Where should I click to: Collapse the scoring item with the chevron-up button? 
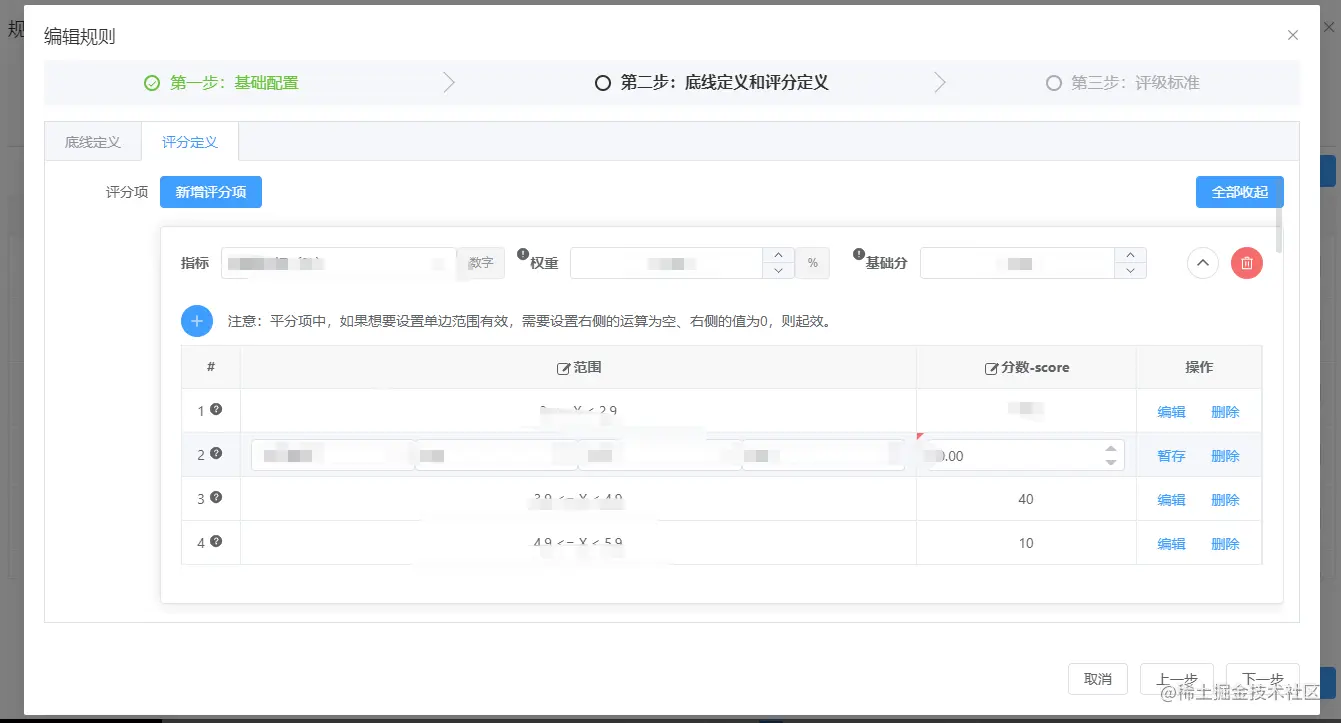click(x=1203, y=263)
